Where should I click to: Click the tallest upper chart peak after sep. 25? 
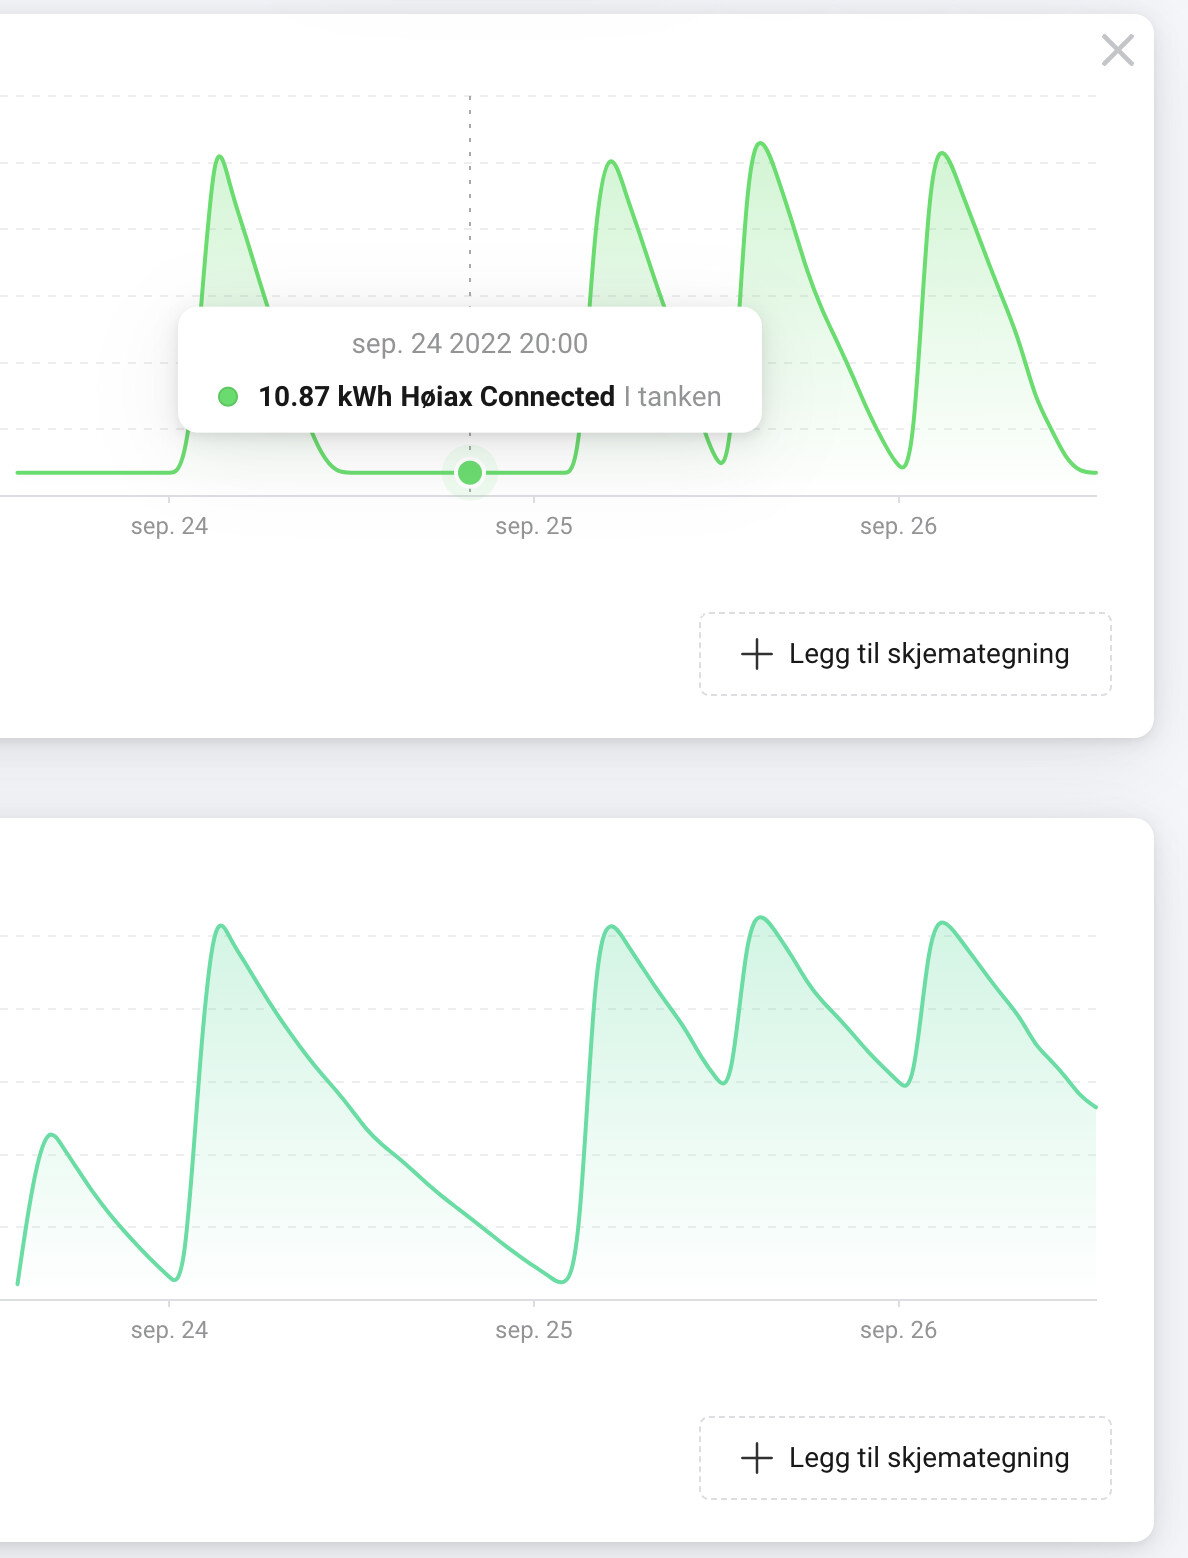(x=761, y=144)
